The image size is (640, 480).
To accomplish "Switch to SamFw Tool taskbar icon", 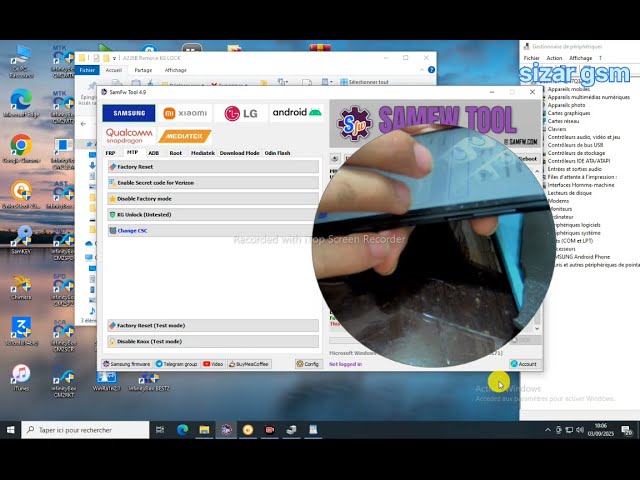I will point(226,430).
